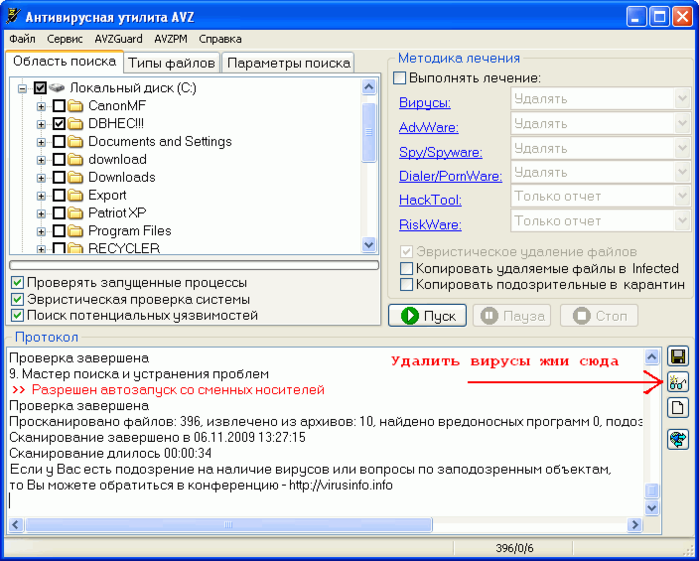Open the HackTool action dropdown
The width and height of the screenshot is (699, 561).
pos(682,196)
